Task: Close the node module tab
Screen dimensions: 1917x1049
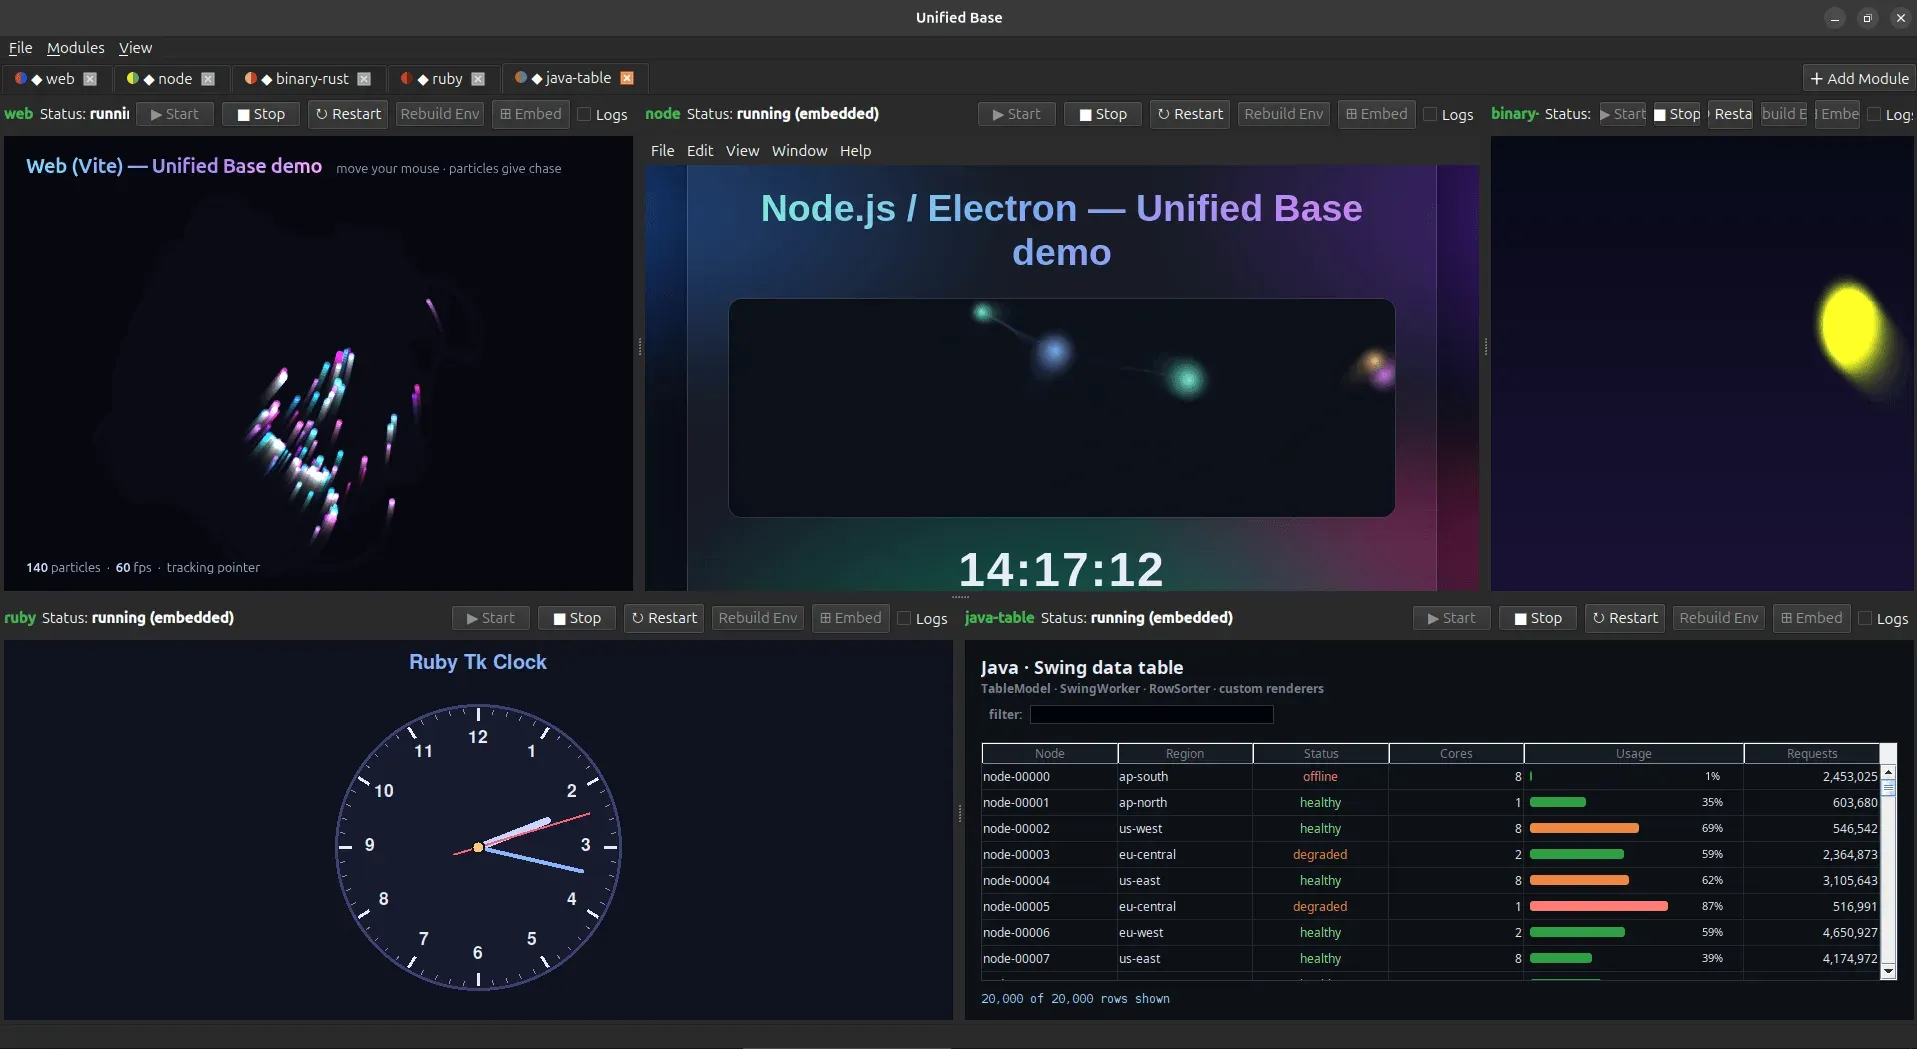Action: coord(208,79)
